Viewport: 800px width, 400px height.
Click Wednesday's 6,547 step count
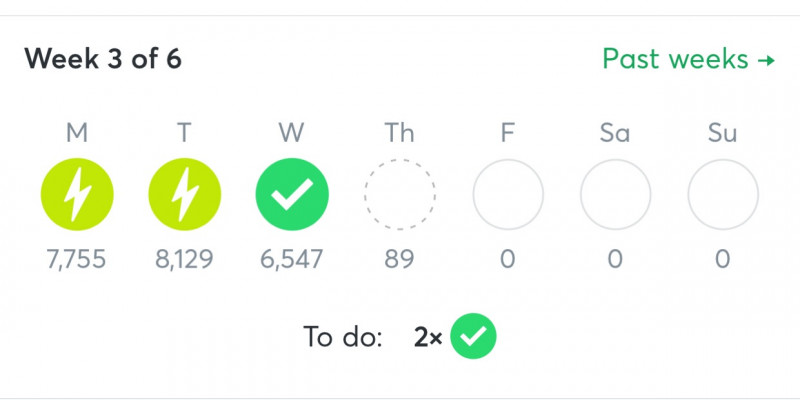(292, 260)
